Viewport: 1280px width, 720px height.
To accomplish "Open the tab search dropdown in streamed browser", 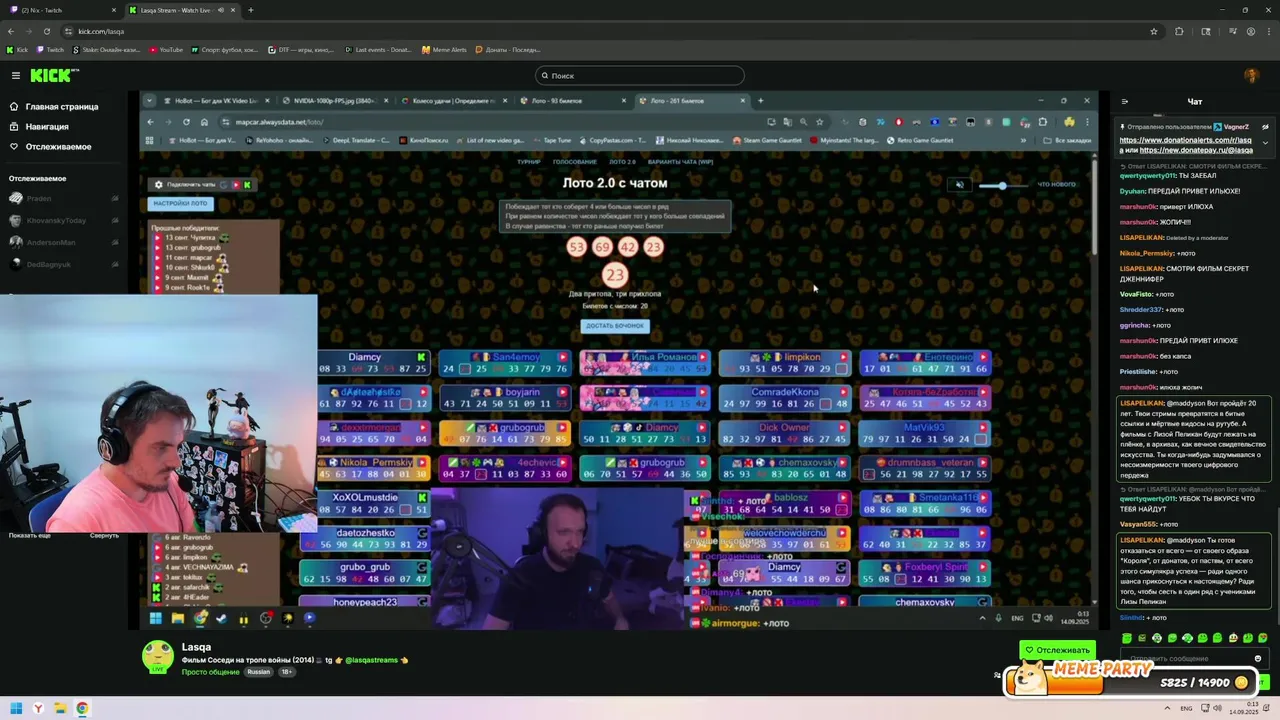I will pos(149,100).
